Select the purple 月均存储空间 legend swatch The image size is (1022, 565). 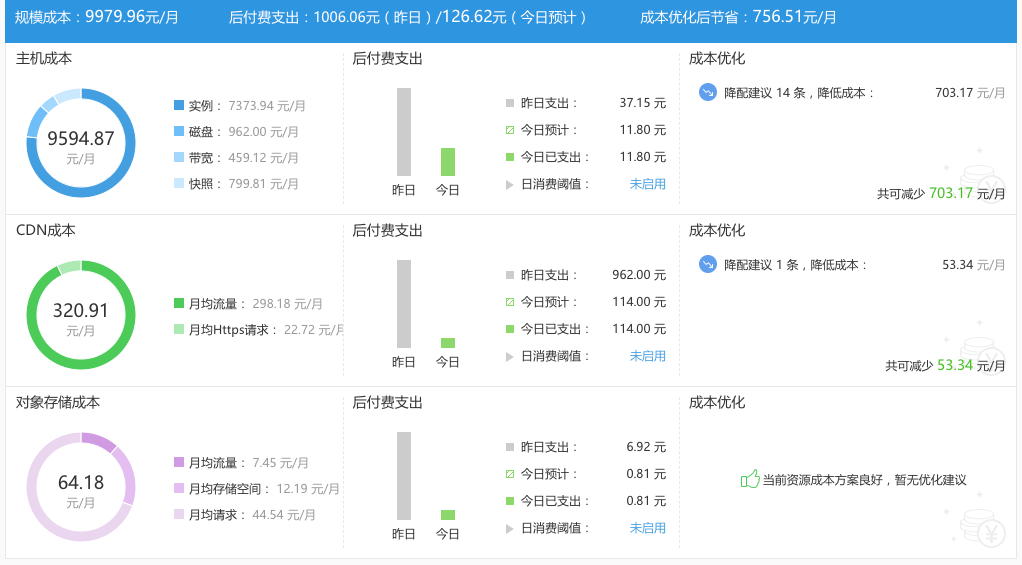point(179,489)
